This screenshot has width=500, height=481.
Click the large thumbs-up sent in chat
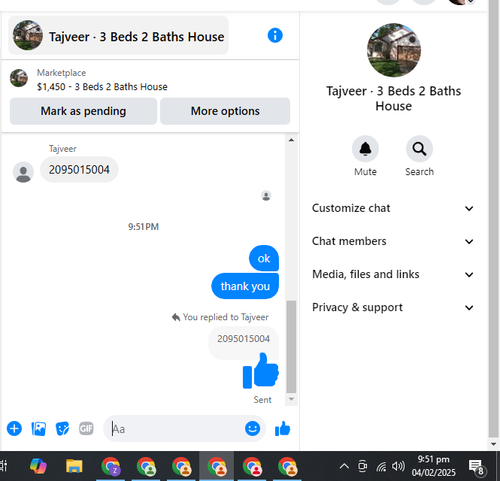click(261, 371)
